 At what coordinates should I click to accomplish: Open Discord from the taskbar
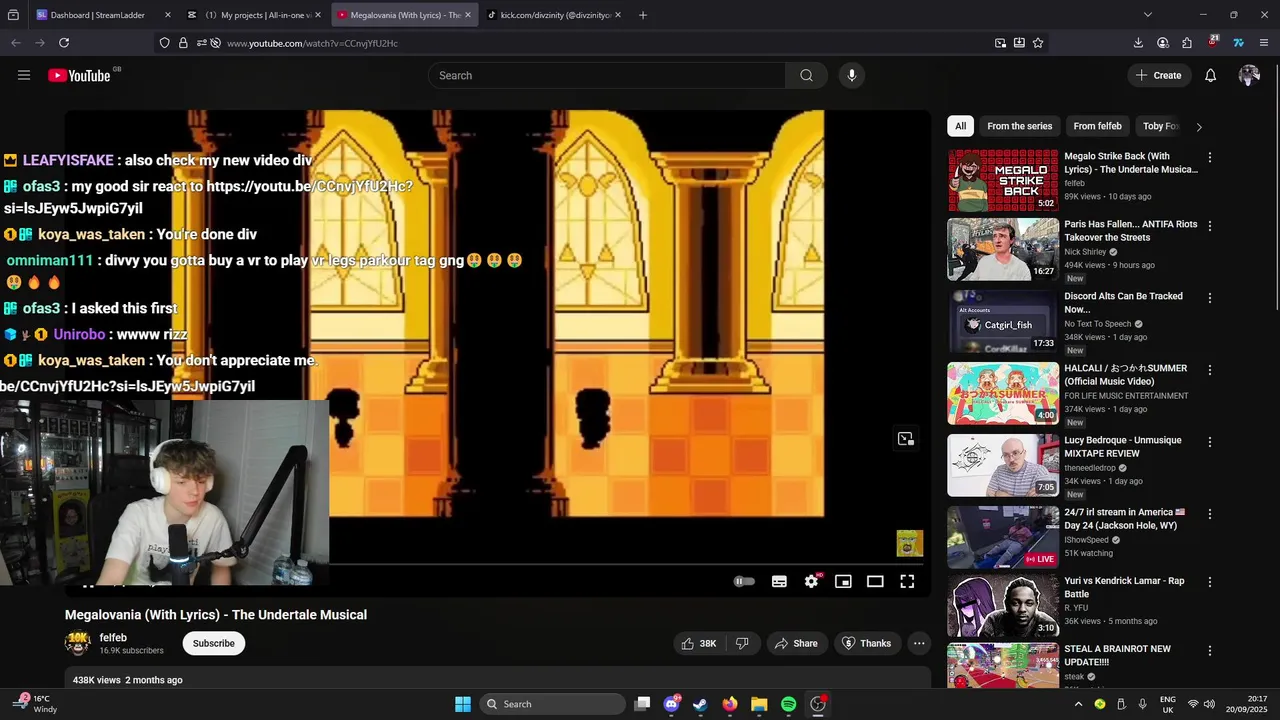672,704
